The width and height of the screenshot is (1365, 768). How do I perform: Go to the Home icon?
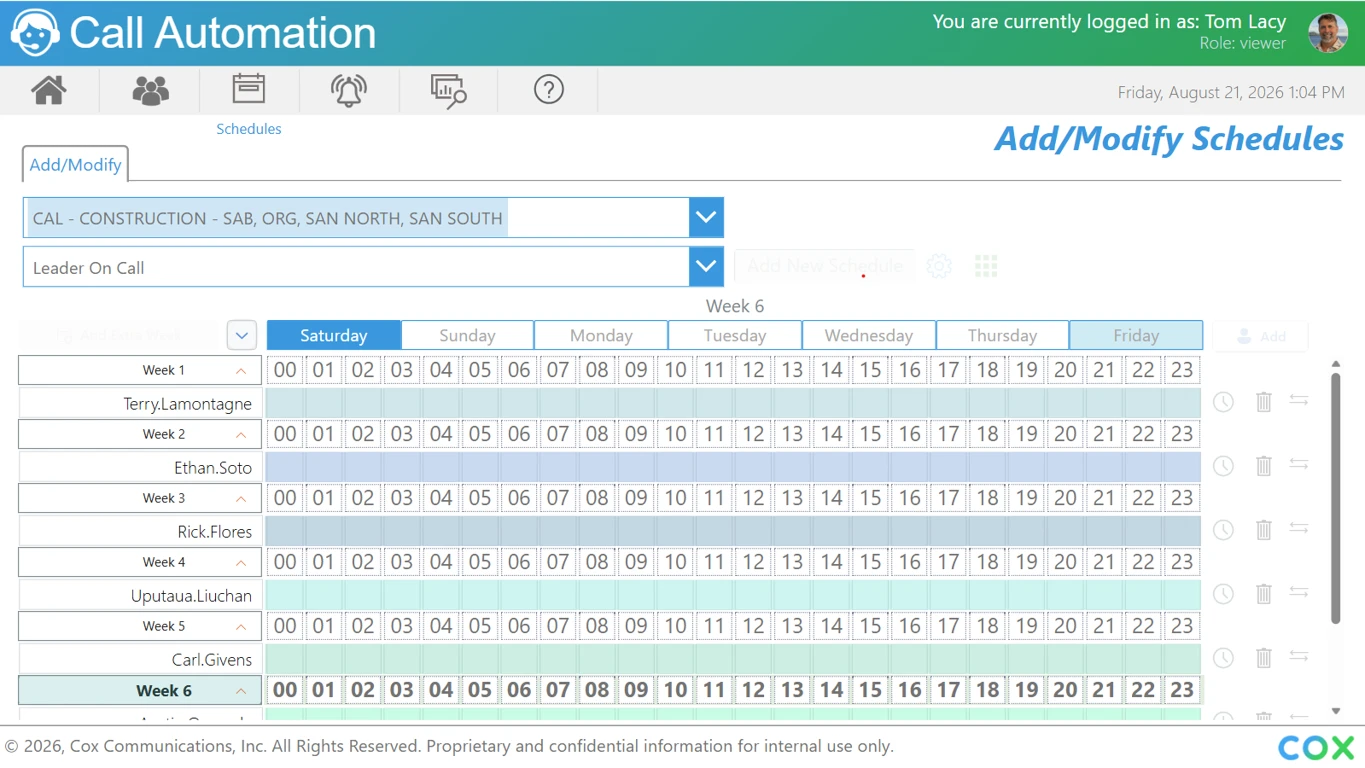coord(49,90)
